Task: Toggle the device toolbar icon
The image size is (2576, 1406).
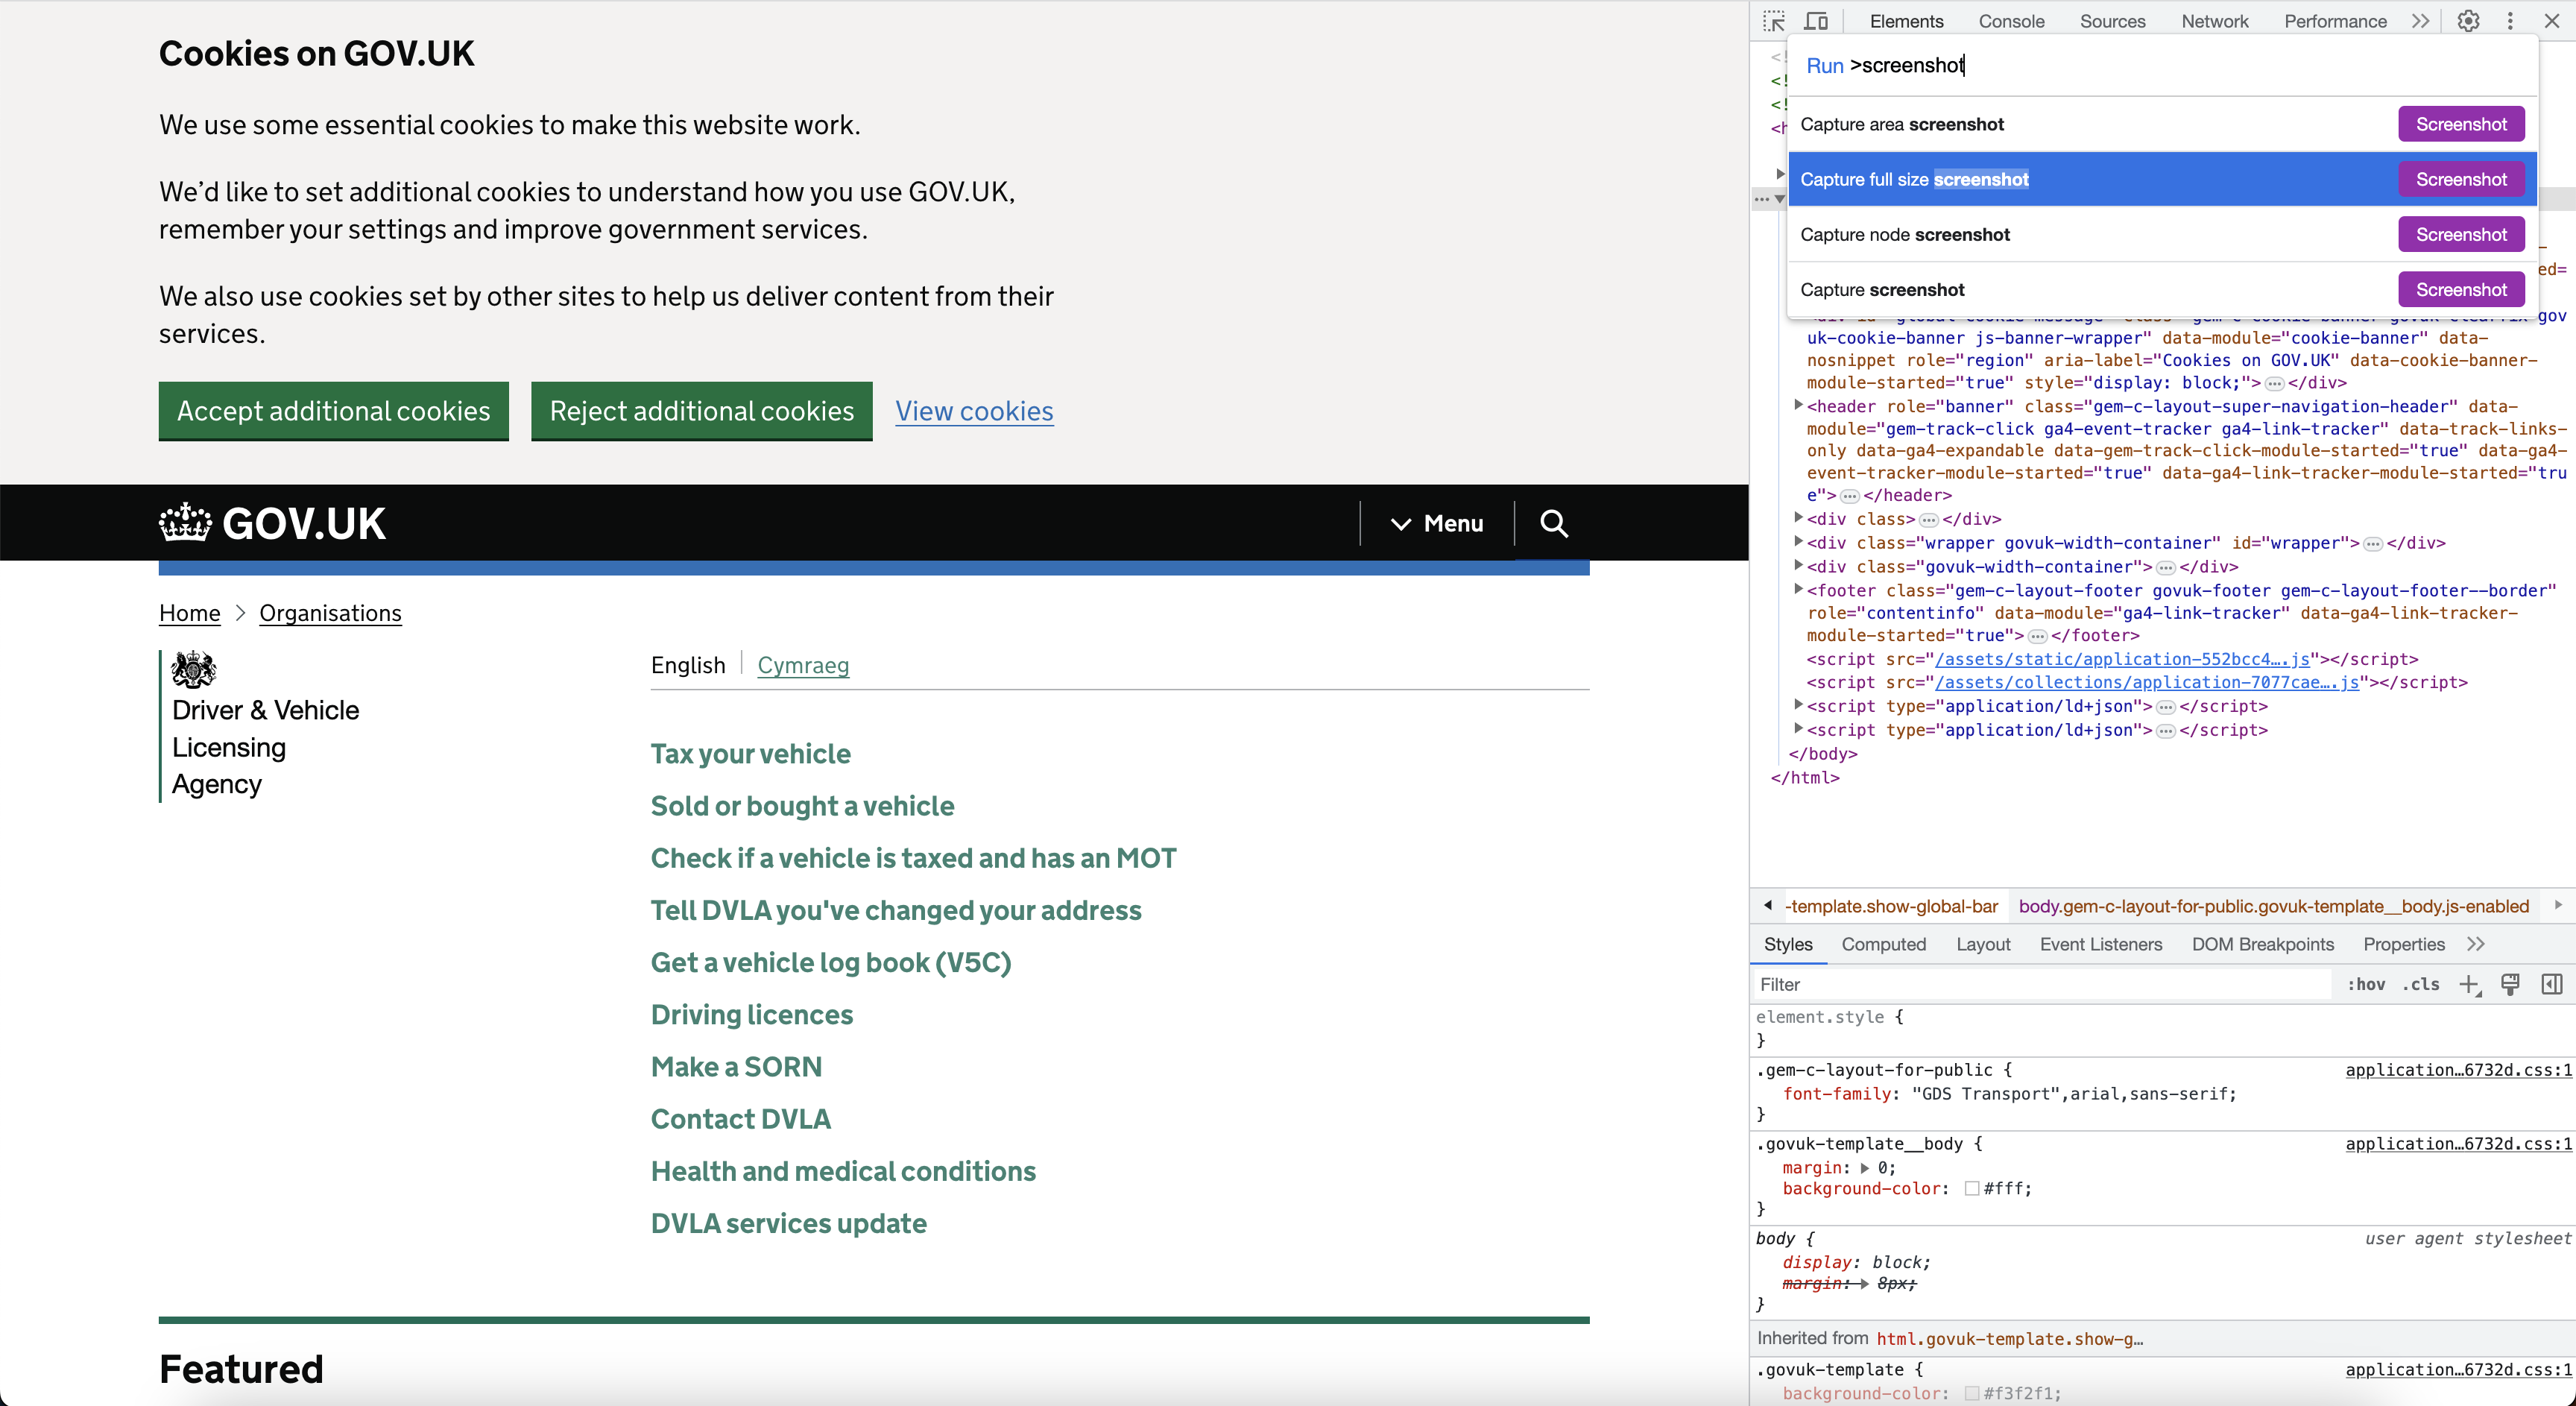Action: tap(1816, 21)
